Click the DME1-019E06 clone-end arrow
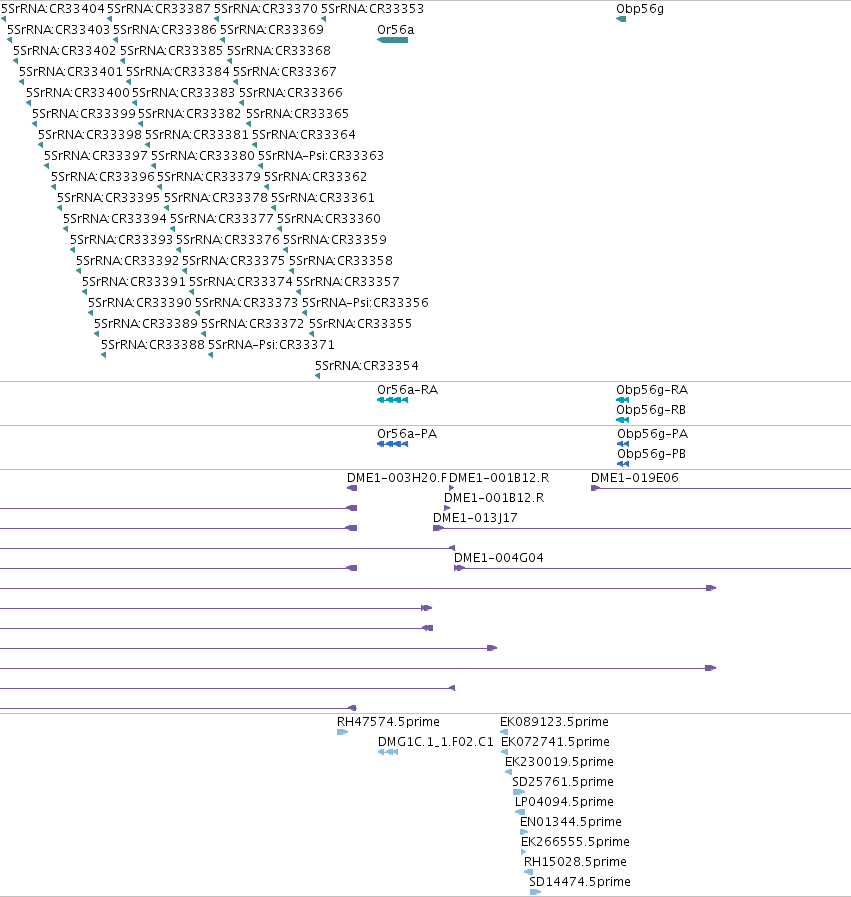 [595, 488]
